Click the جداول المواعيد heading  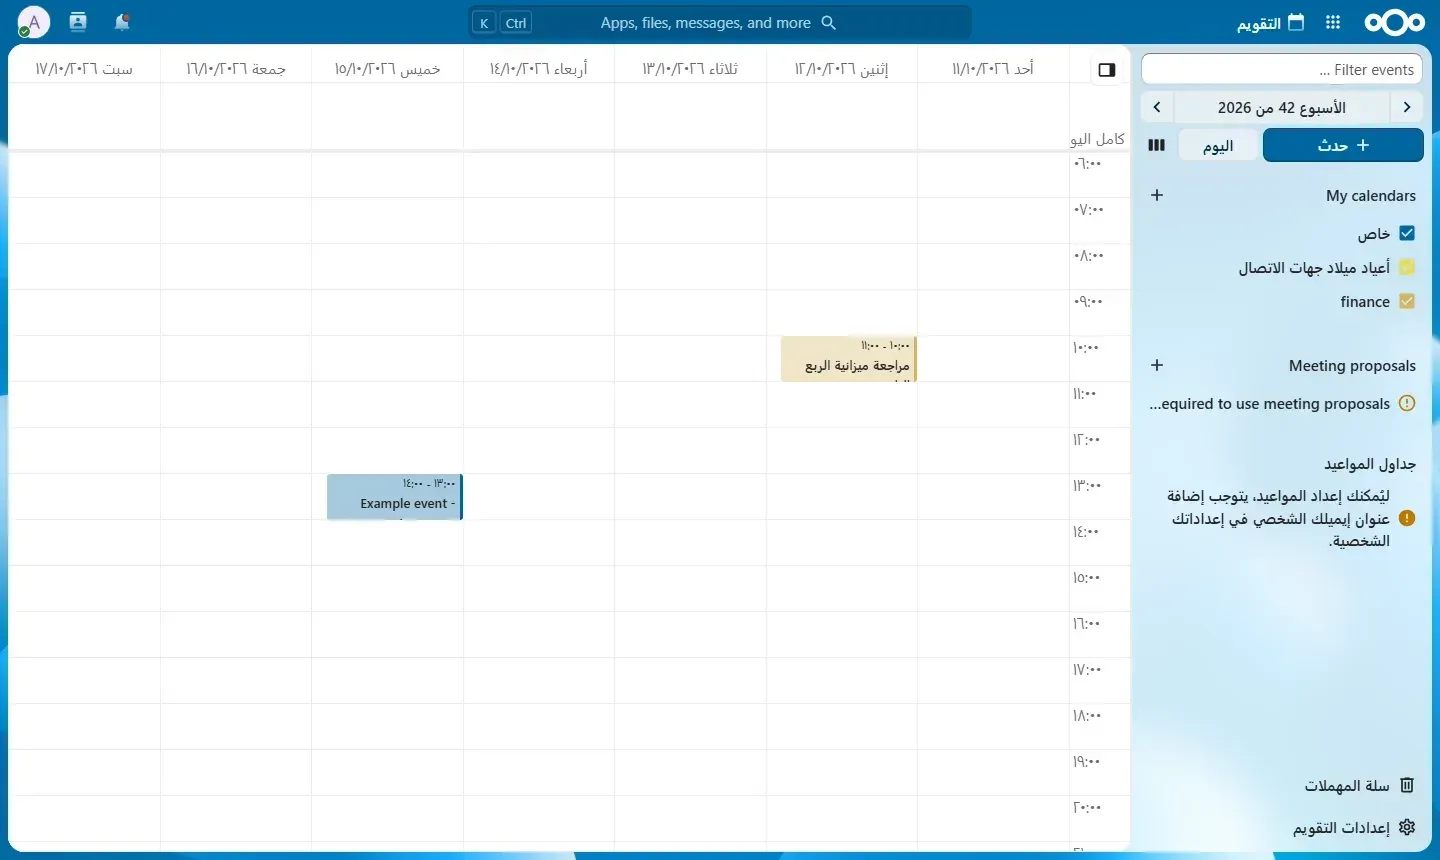(x=1370, y=464)
